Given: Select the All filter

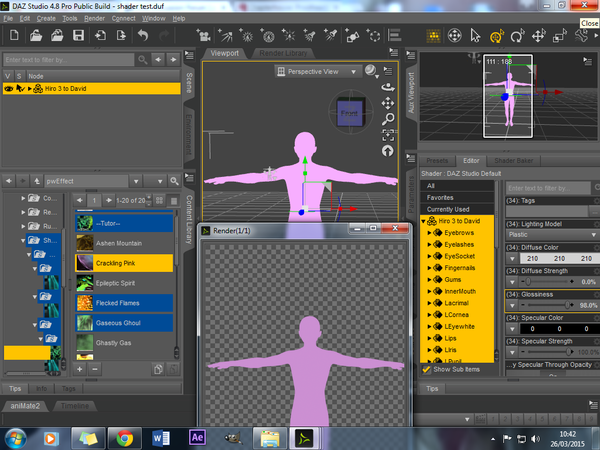Looking at the screenshot, I should coord(457,186).
